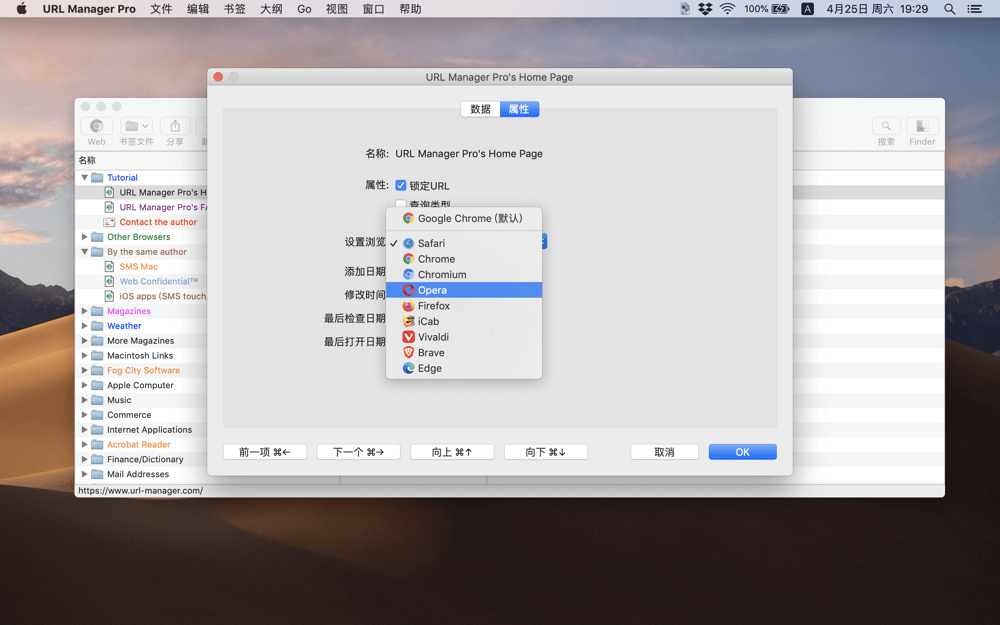
Task: Click the OK button
Action: pos(742,452)
